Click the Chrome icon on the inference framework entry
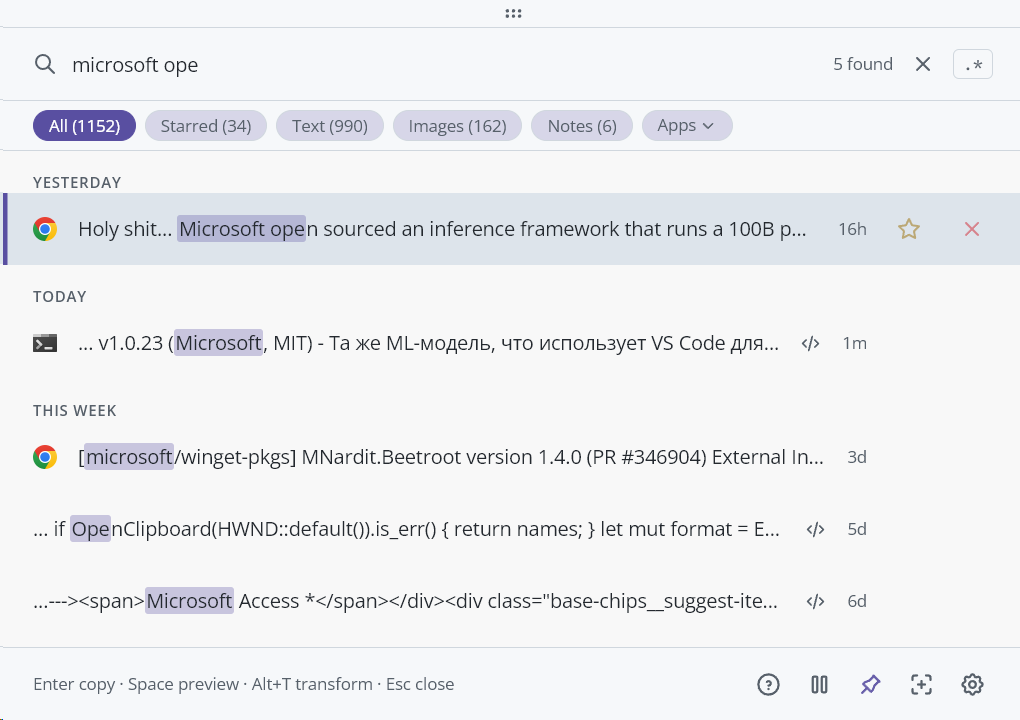The image size is (1020, 720). click(x=44, y=228)
